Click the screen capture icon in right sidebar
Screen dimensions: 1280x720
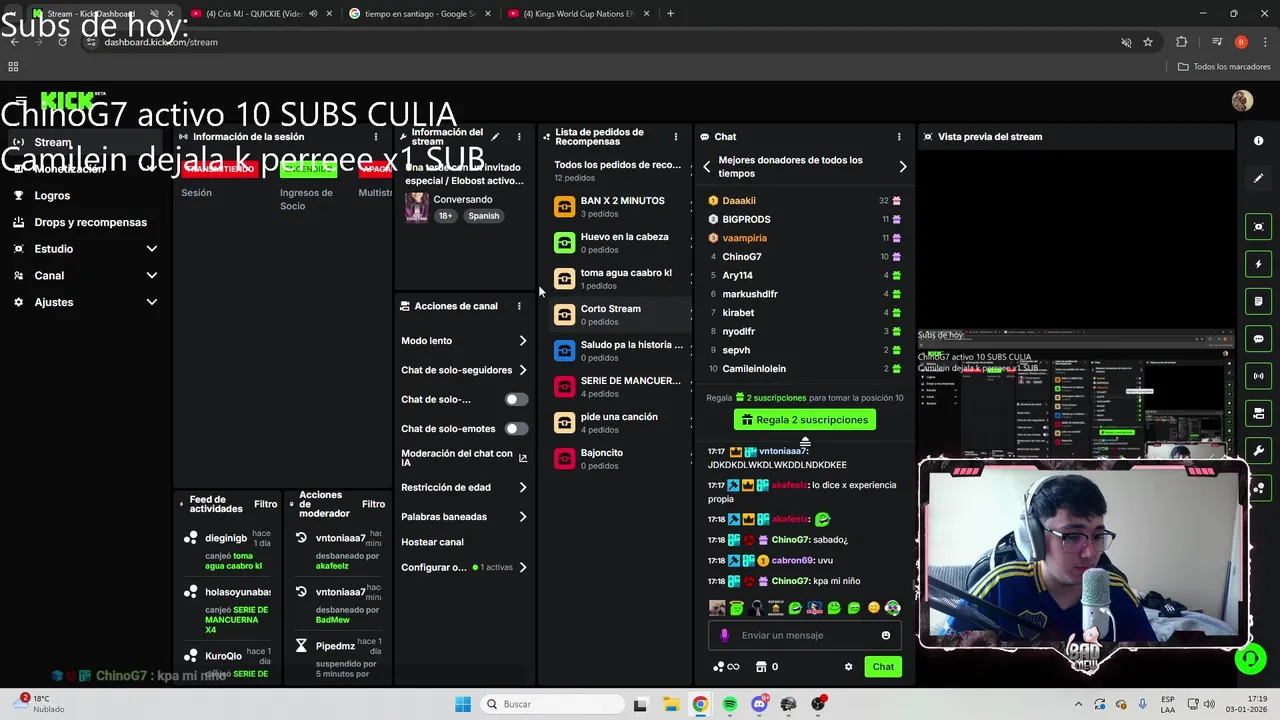(1258, 227)
